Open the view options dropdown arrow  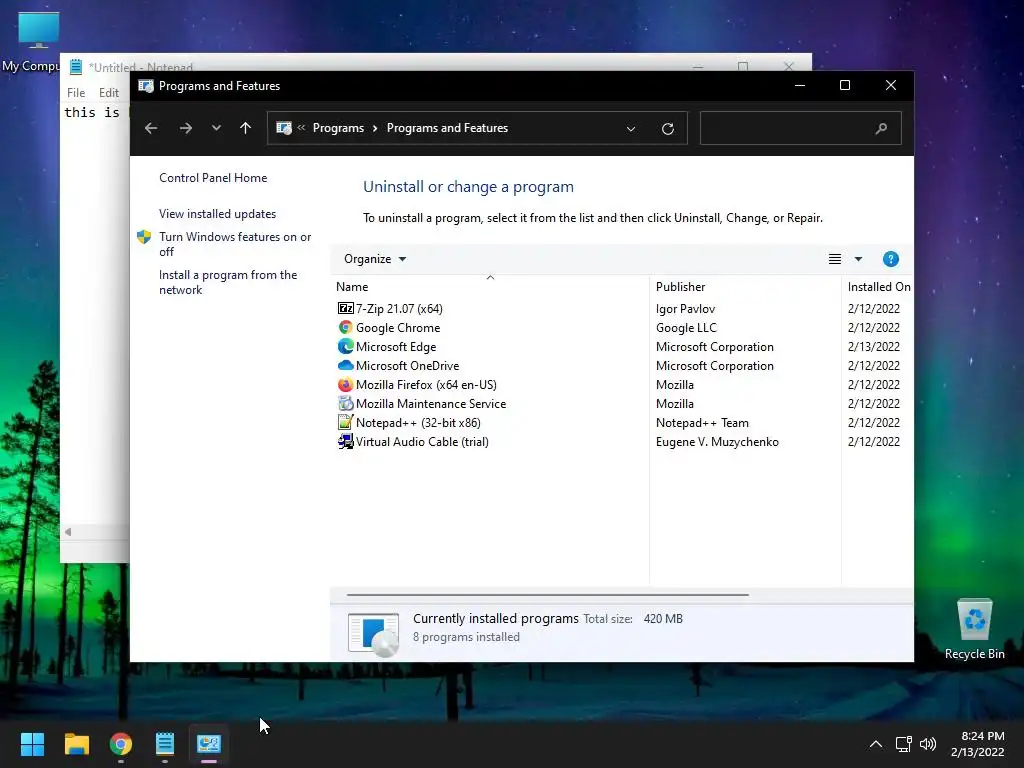click(858, 259)
